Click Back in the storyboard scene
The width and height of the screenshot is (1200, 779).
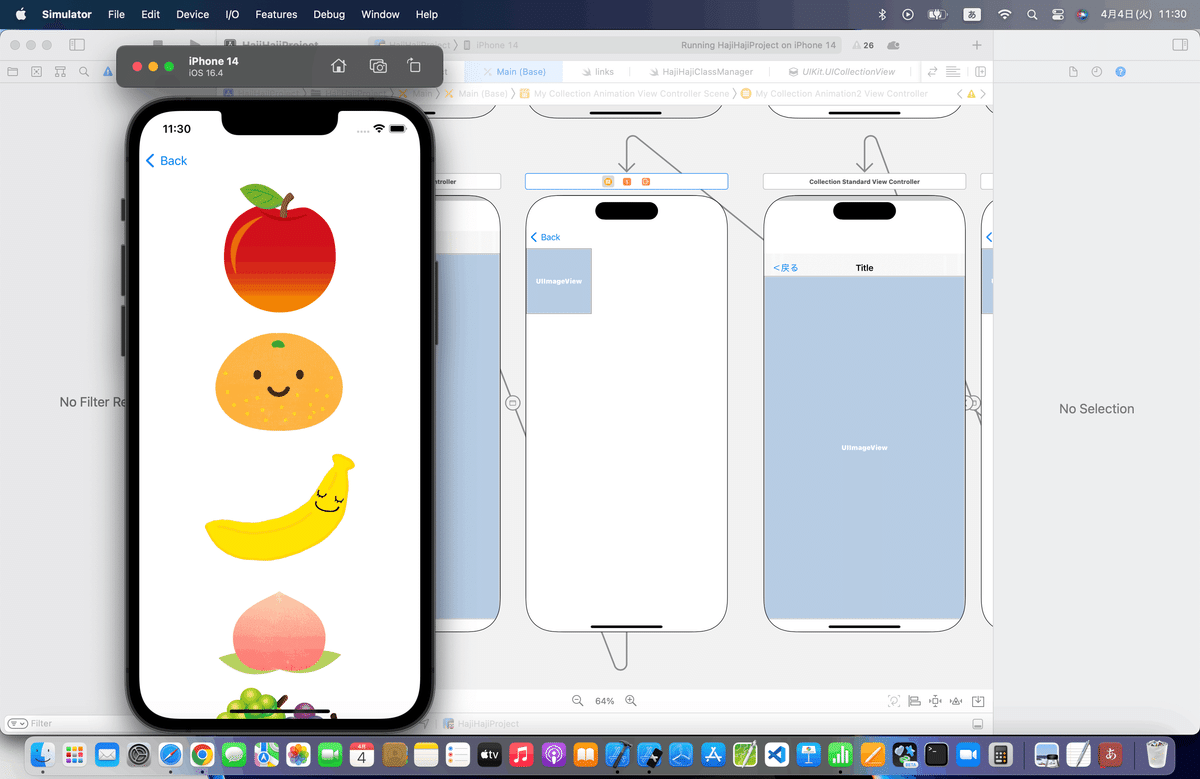[x=546, y=237]
